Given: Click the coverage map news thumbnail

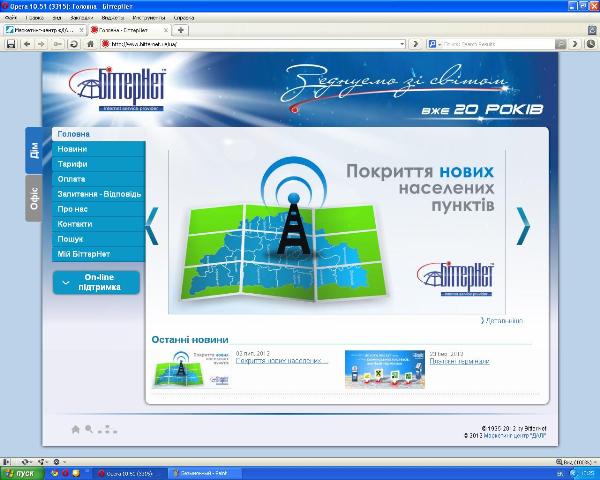Looking at the screenshot, I should point(191,369).
